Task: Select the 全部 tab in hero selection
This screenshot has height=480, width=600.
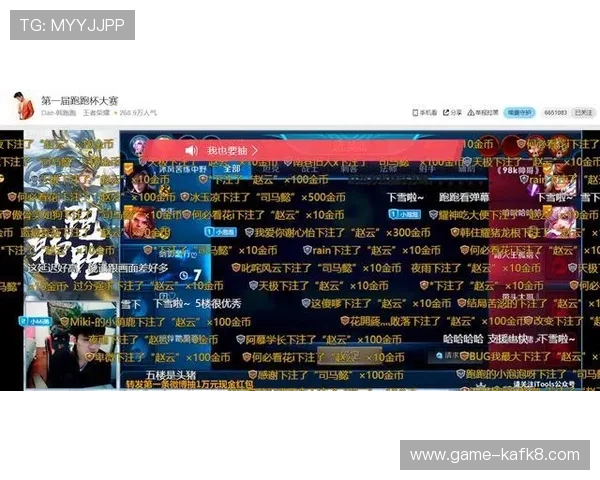Action: 232,169
